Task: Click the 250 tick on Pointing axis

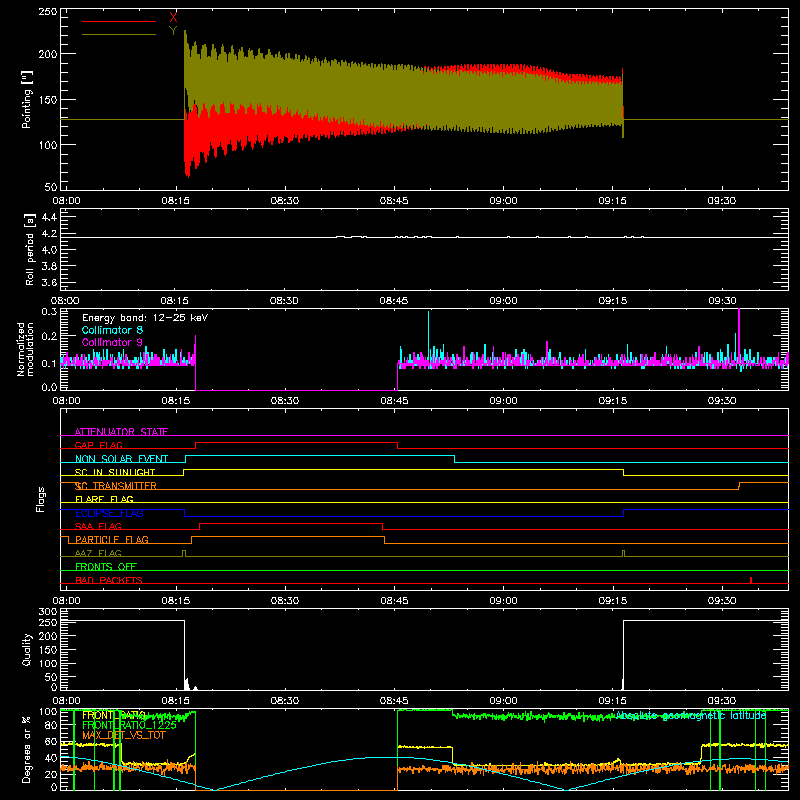Action: [x=48, y=11]
